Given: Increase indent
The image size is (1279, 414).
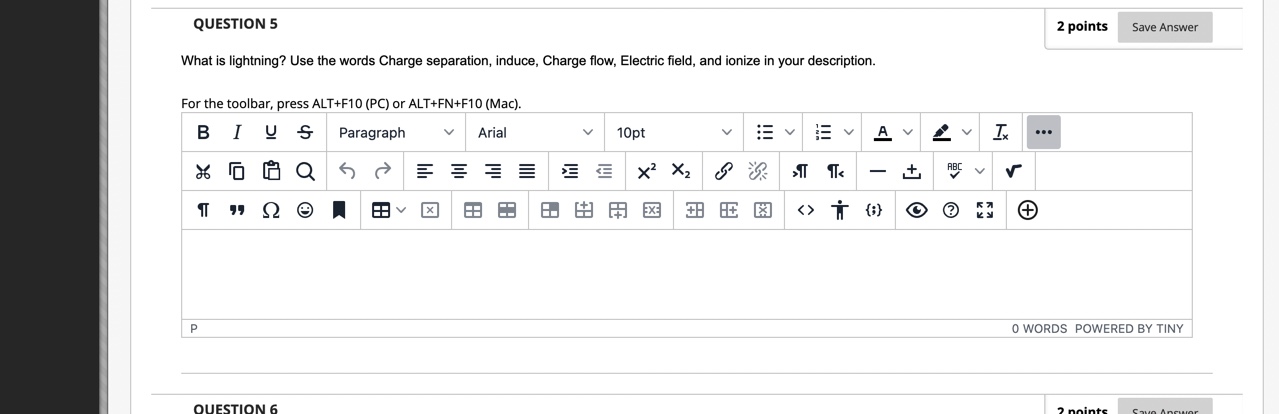Looking at the screenshot, I should pyautogui.click(x=570, y=172).
